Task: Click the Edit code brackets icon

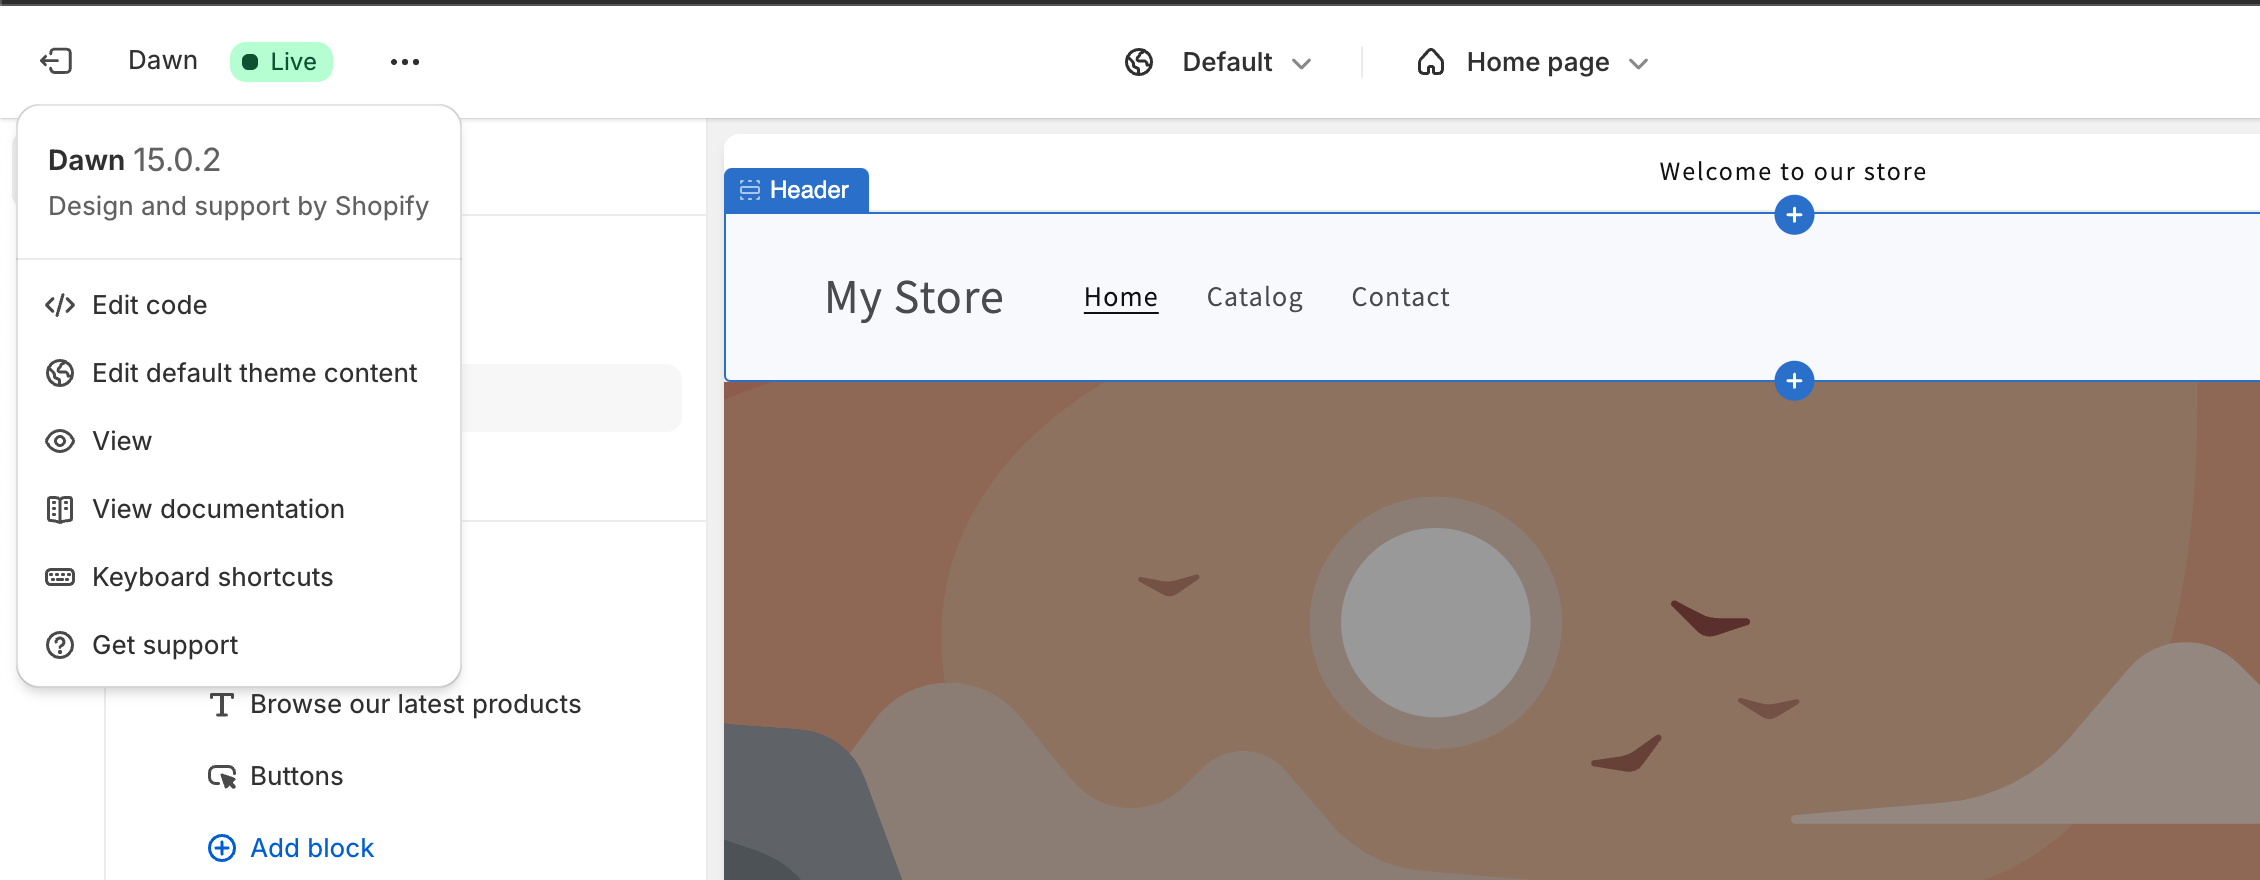Action: tap(60, 305)
